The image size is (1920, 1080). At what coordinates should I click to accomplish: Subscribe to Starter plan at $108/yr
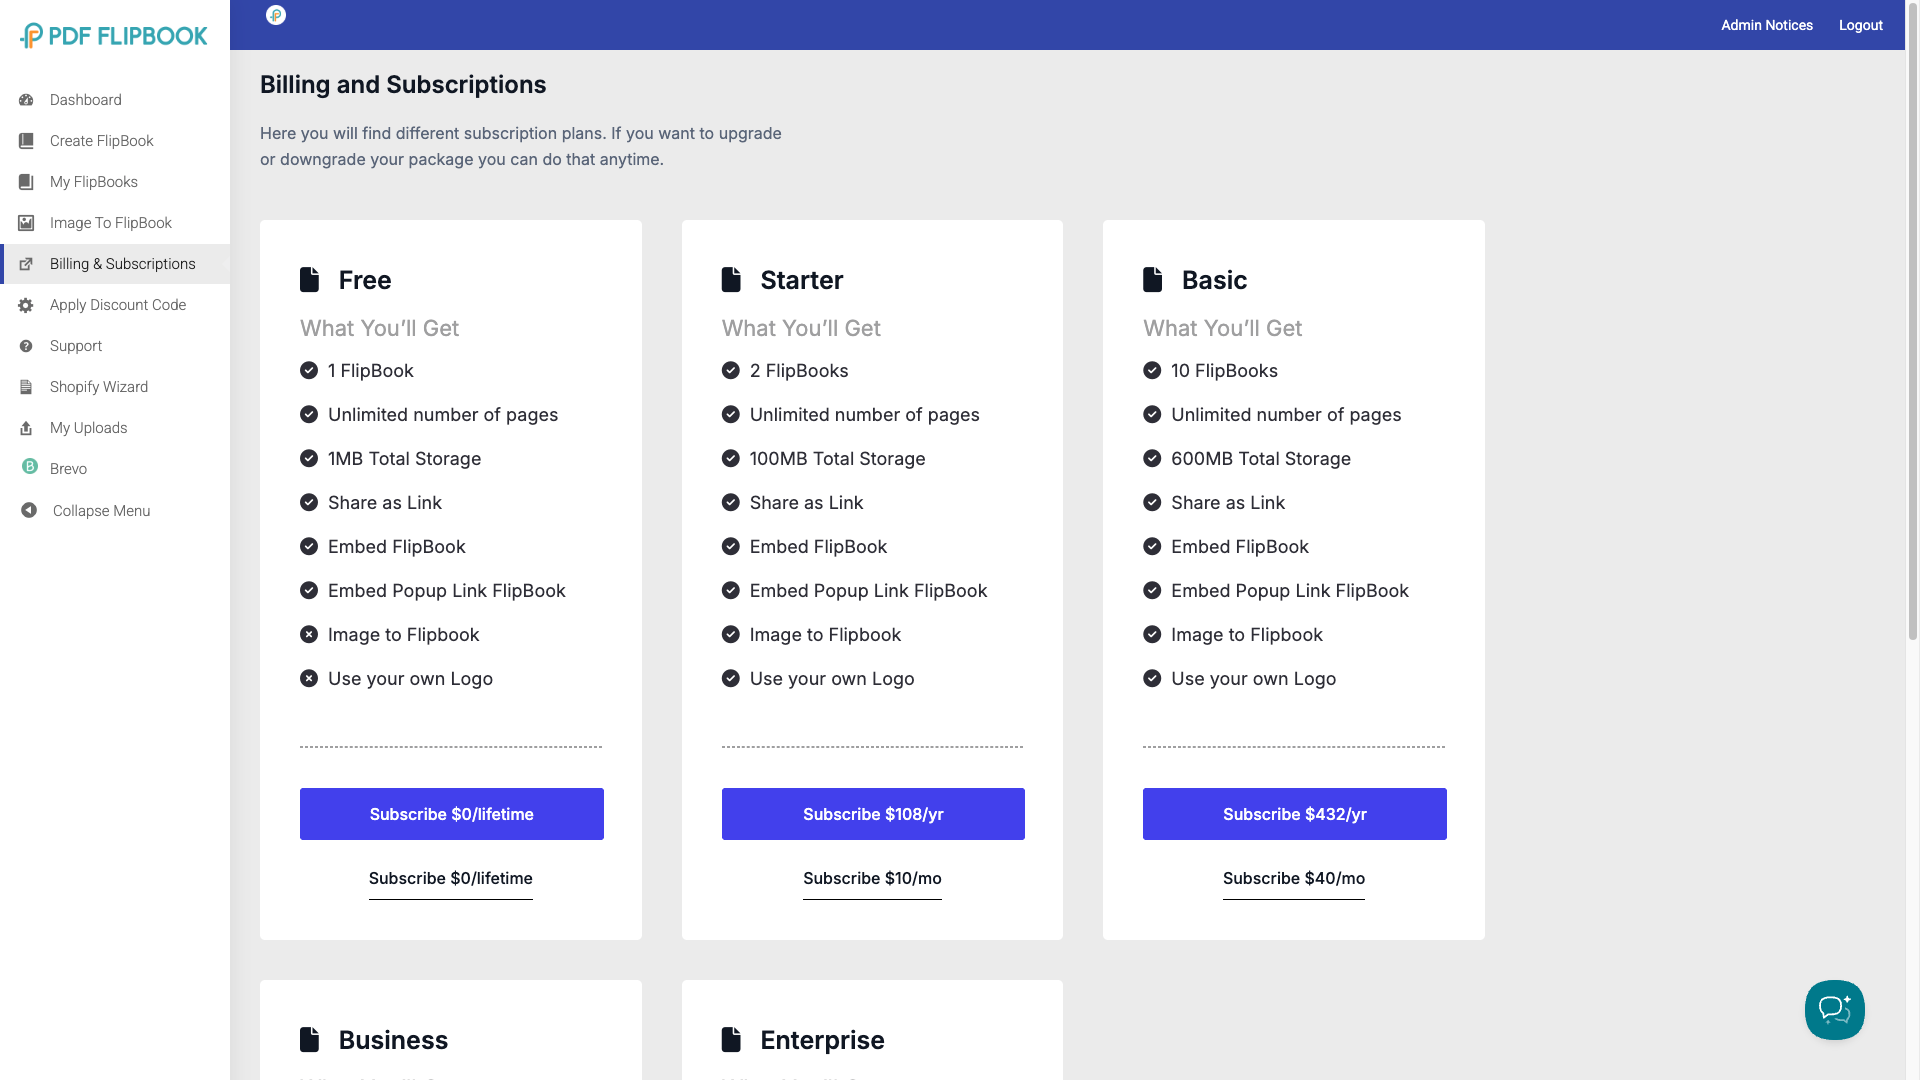(x=873, y=814)
